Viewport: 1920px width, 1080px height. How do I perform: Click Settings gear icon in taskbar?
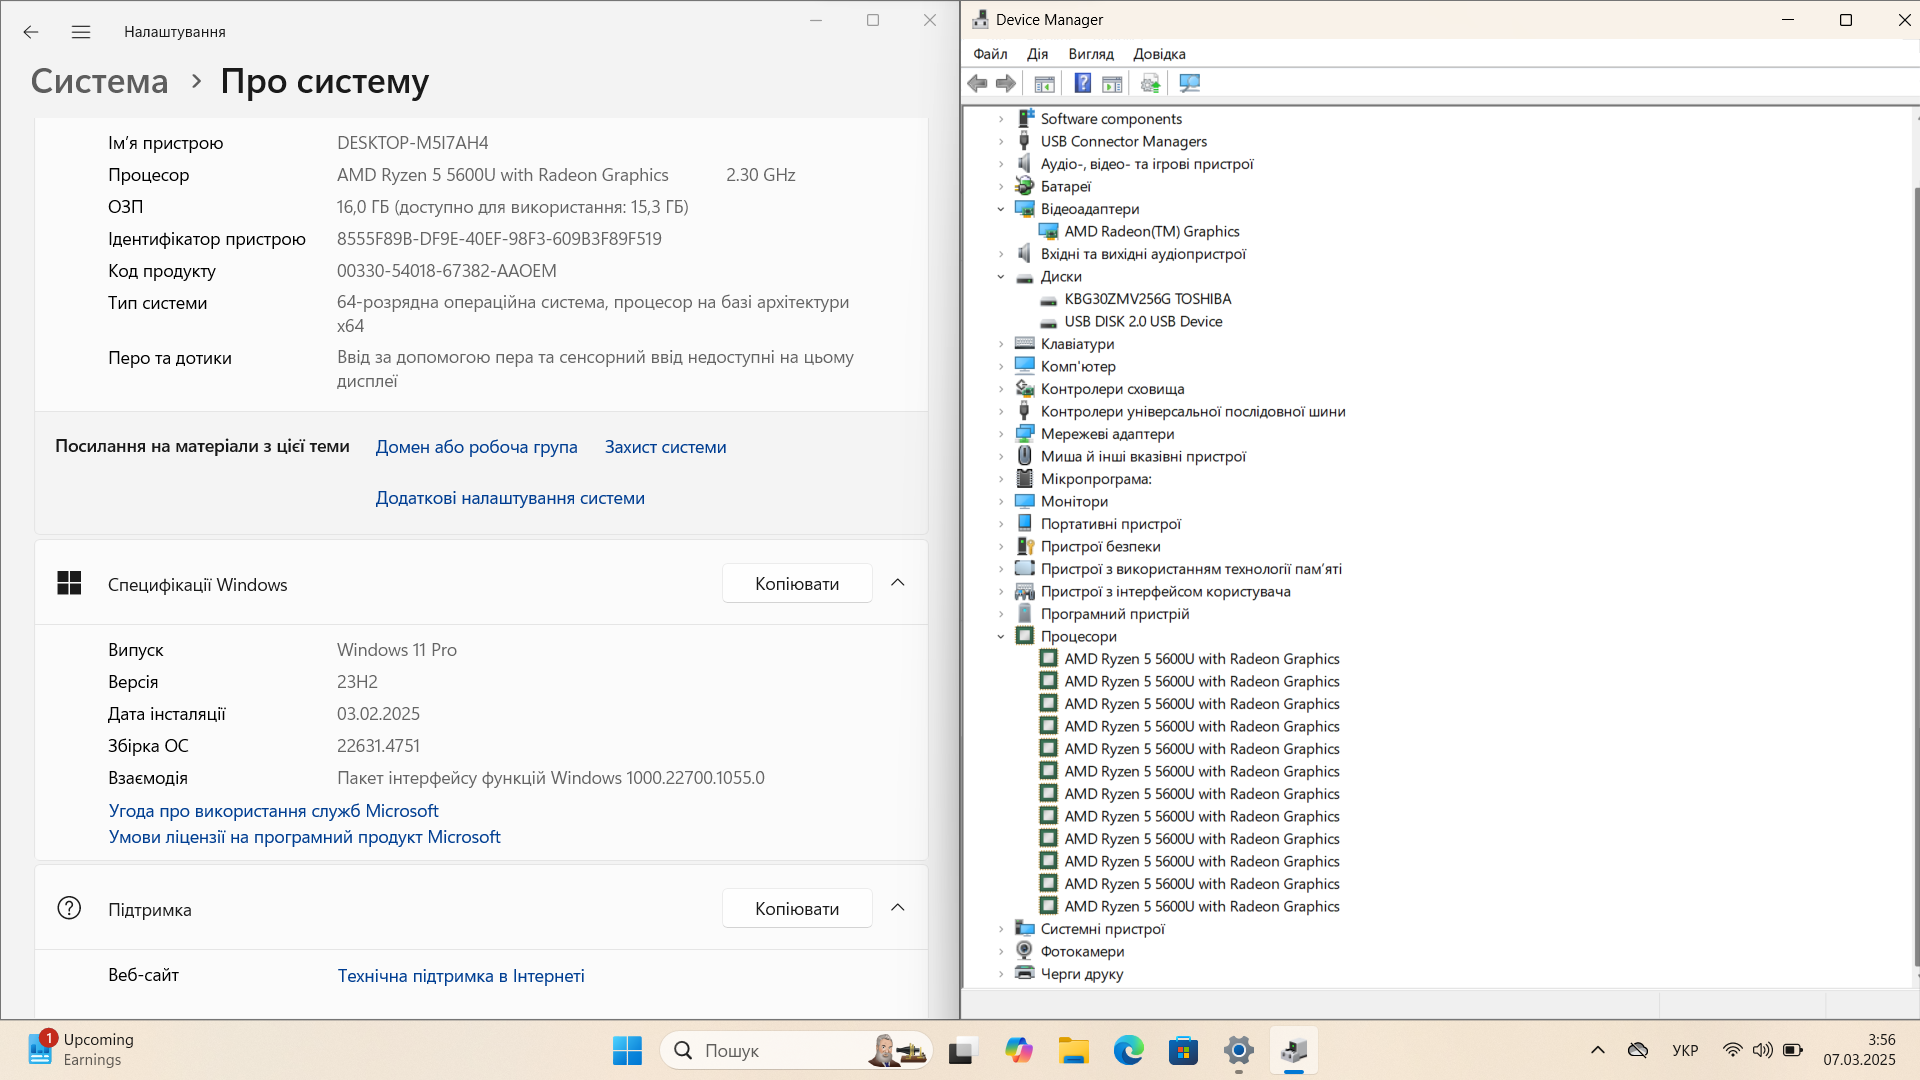(x=1238, y=1050)
